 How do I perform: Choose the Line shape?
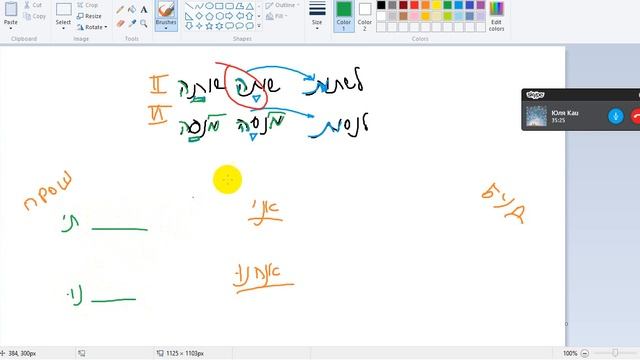click(189, 6)
